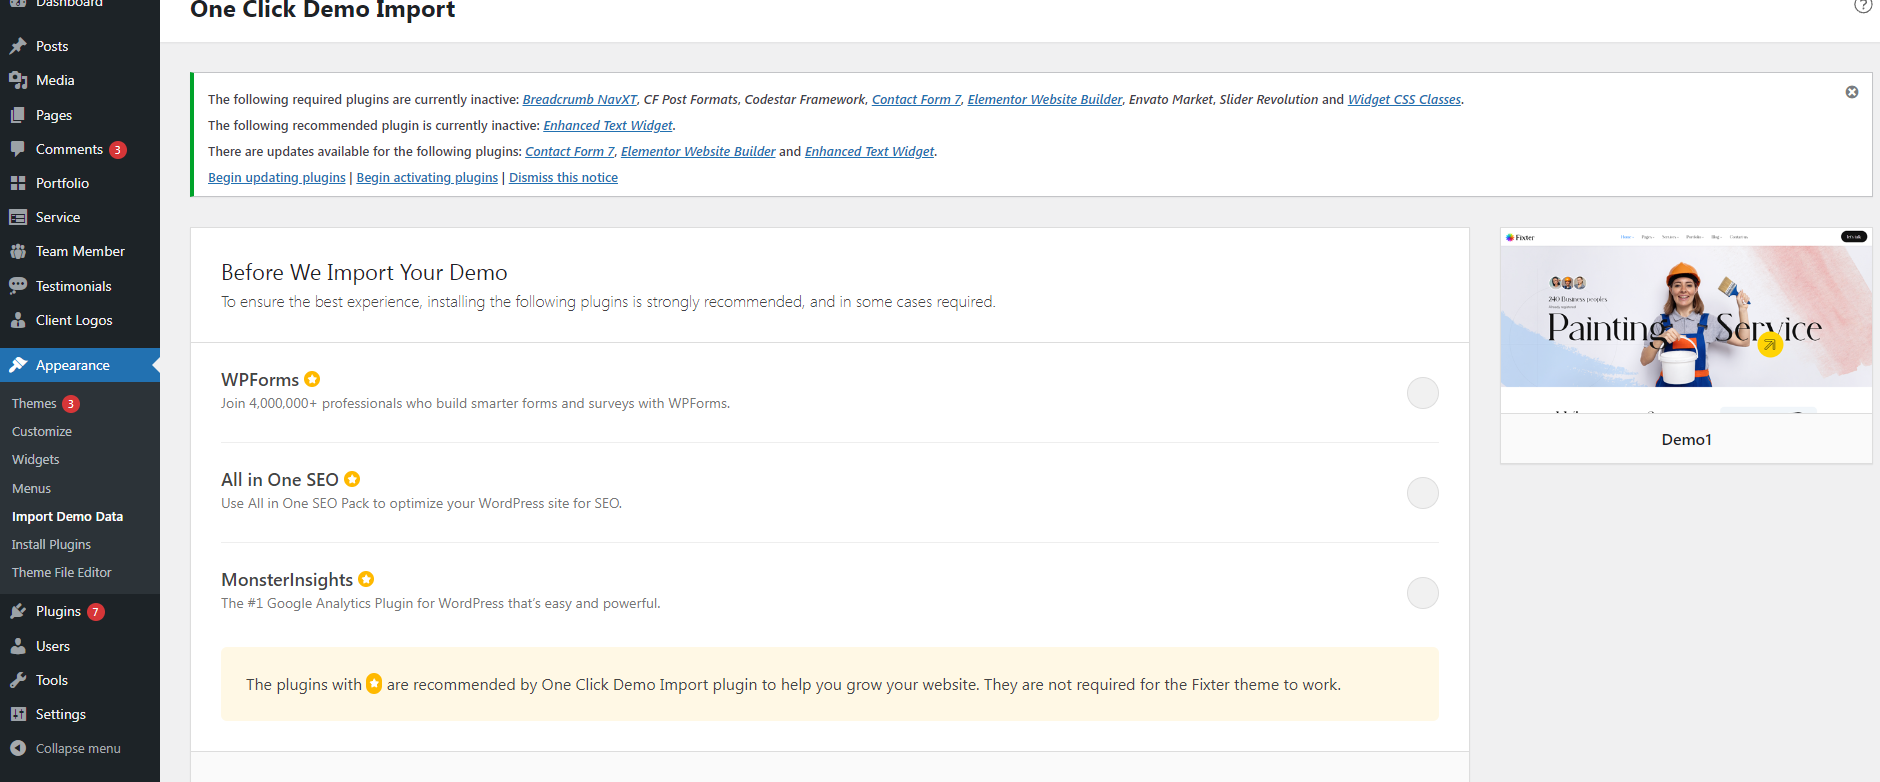Click the Plugins update badge 7

[96, 612]
